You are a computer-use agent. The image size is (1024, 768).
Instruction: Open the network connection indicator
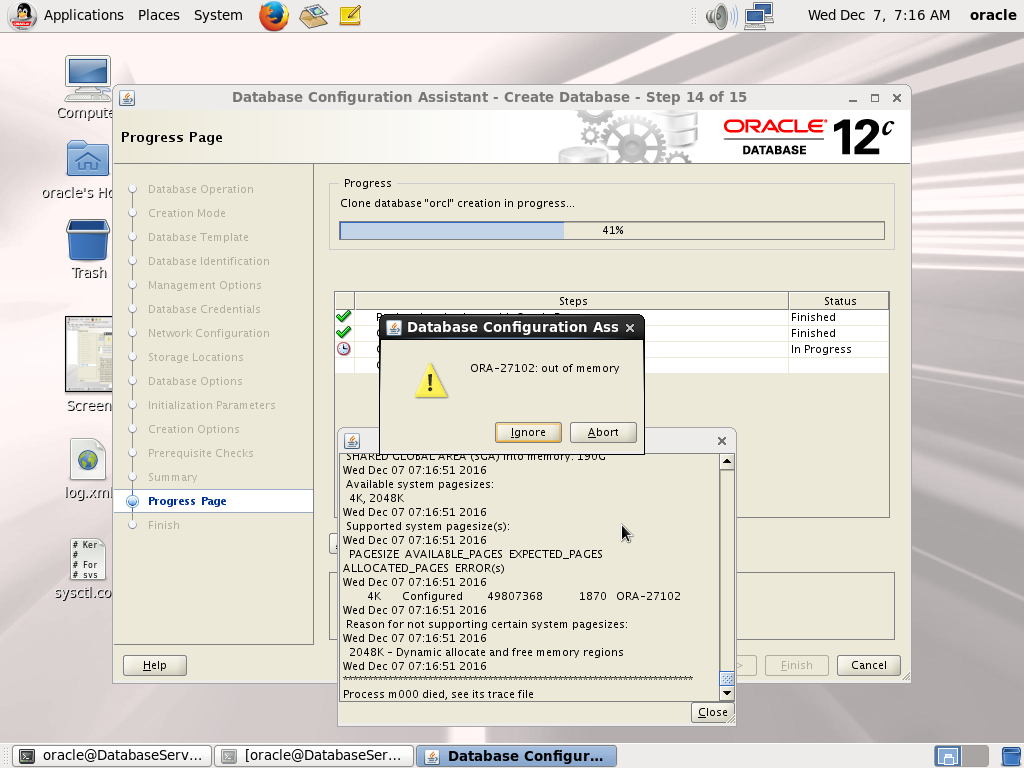point(759,15)
